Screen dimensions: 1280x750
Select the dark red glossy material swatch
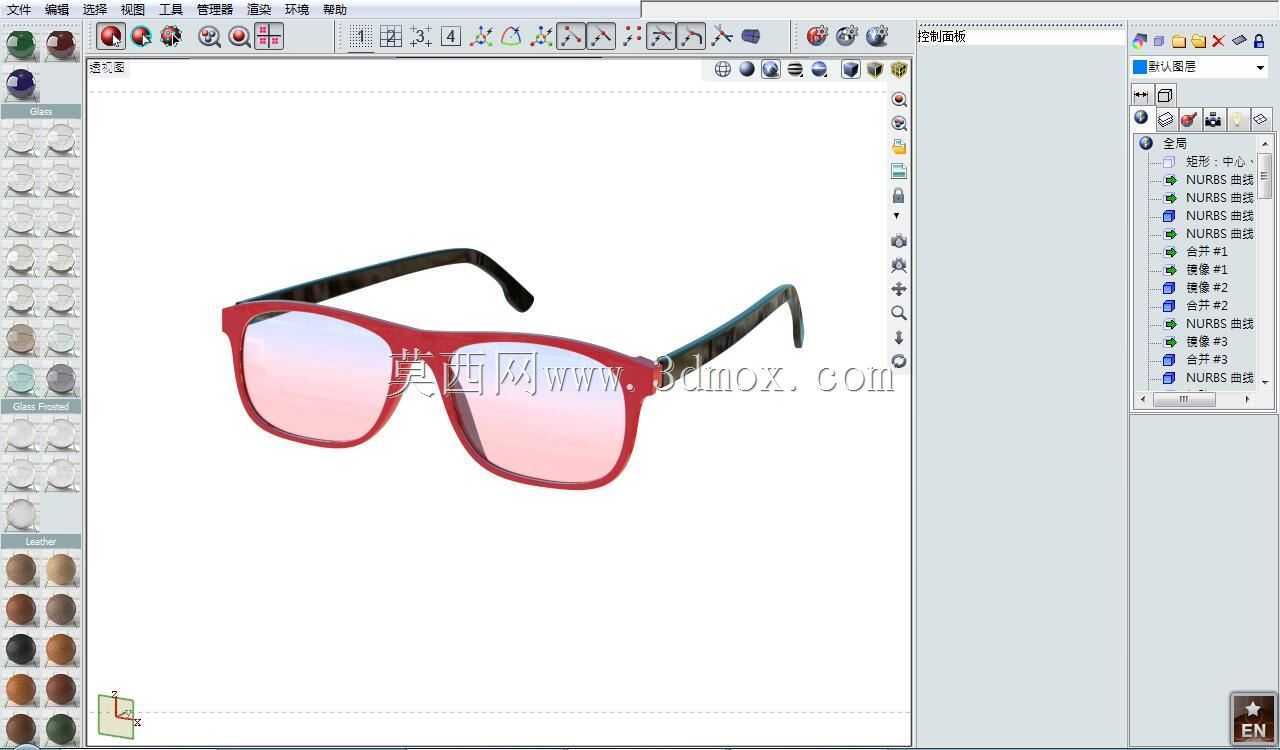tap(61, 45)
